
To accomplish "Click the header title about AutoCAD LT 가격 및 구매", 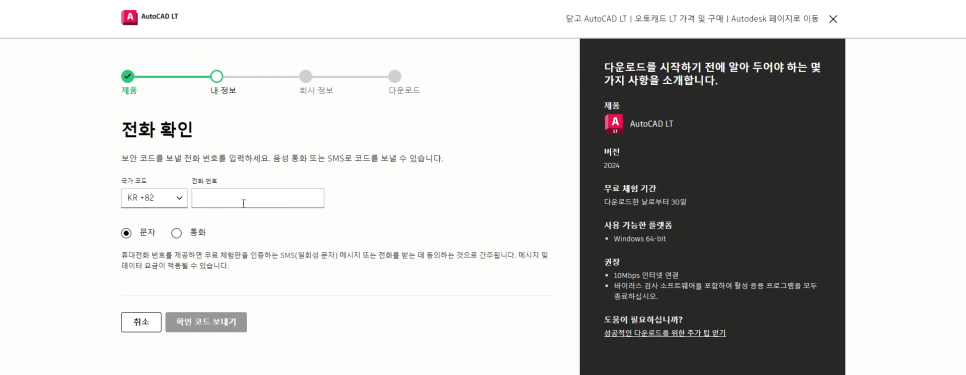I will point(692,19).
